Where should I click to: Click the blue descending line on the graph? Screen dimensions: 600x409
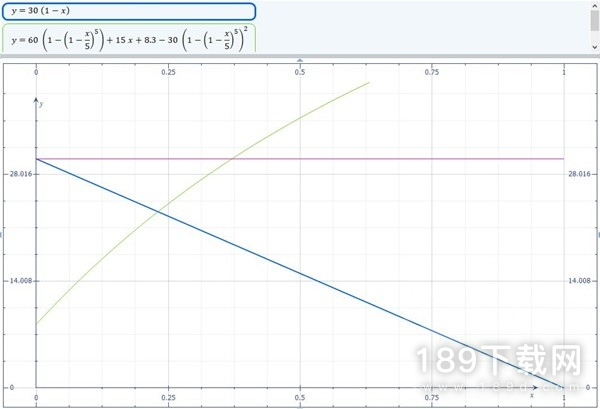click(x=300, y=272)
